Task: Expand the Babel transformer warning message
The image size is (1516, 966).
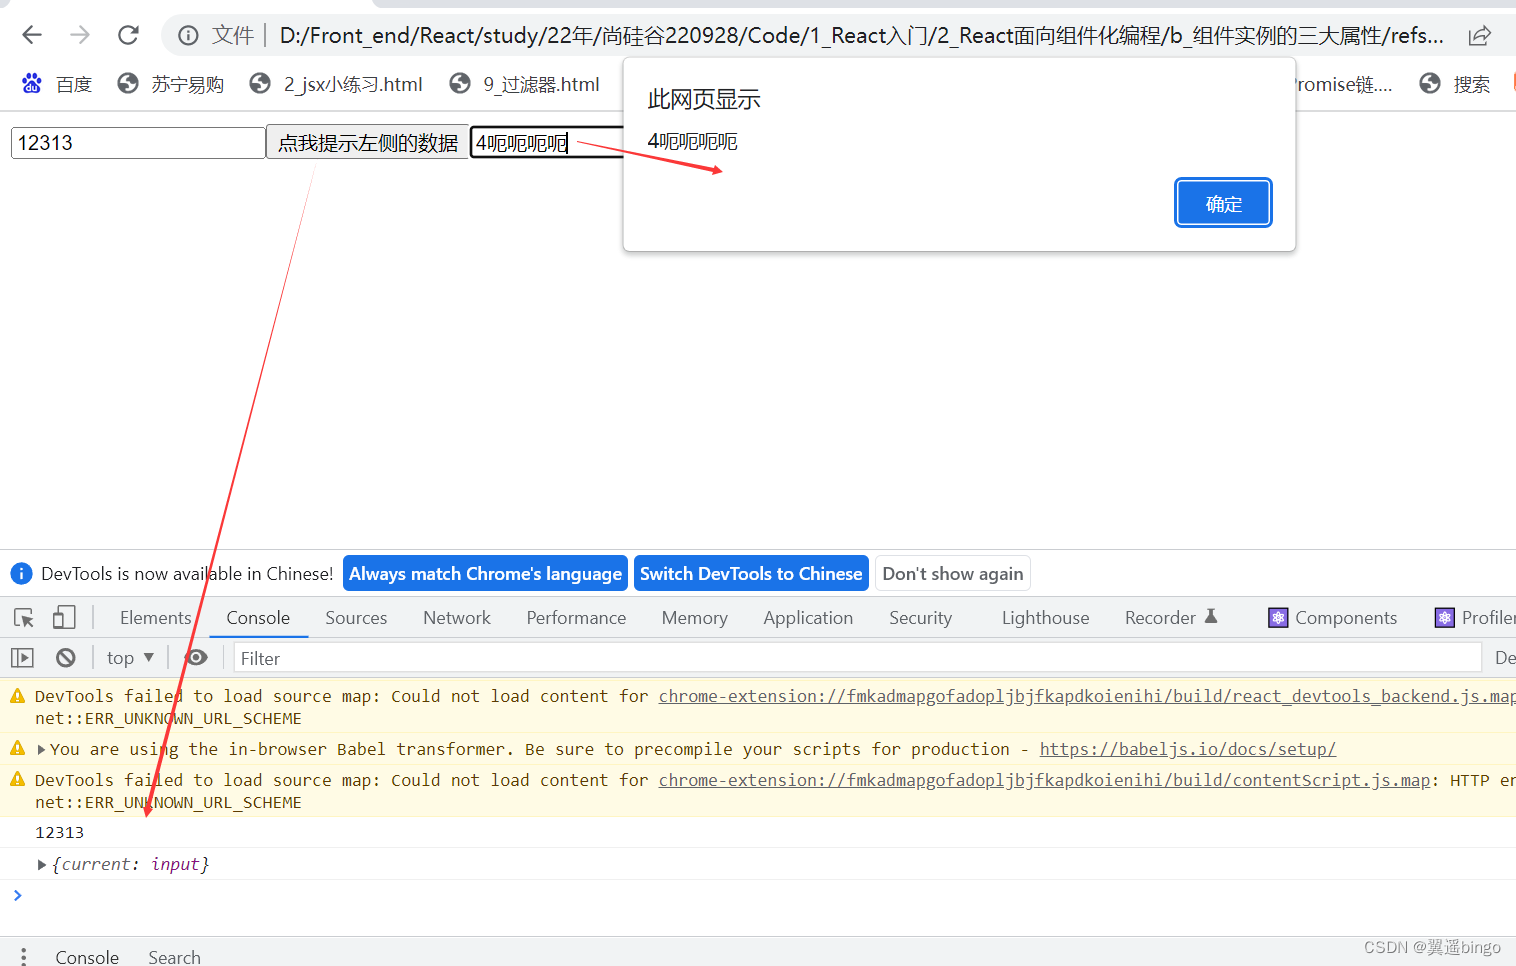Action: tap(42, 749)
